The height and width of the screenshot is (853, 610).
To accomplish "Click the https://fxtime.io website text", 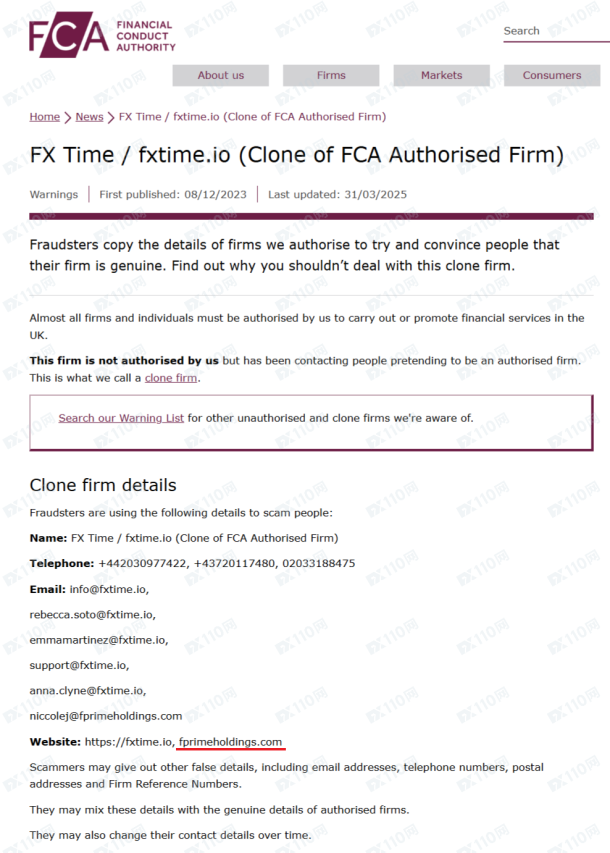I will [130, 742].
